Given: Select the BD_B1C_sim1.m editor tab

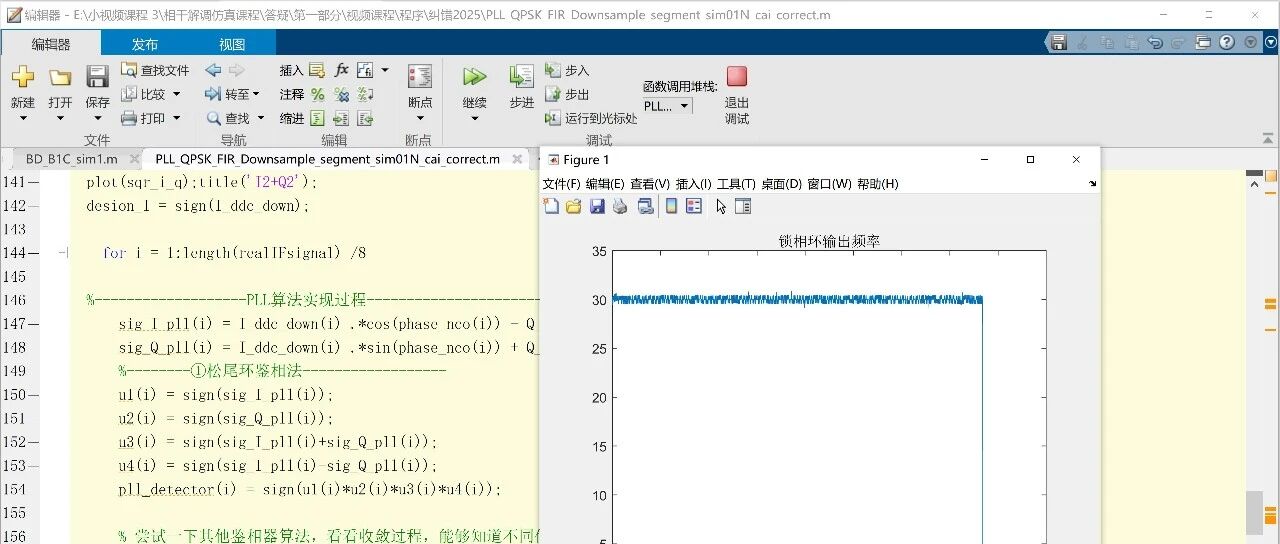Looking at the screenshot, I should (x=71, y=159).
